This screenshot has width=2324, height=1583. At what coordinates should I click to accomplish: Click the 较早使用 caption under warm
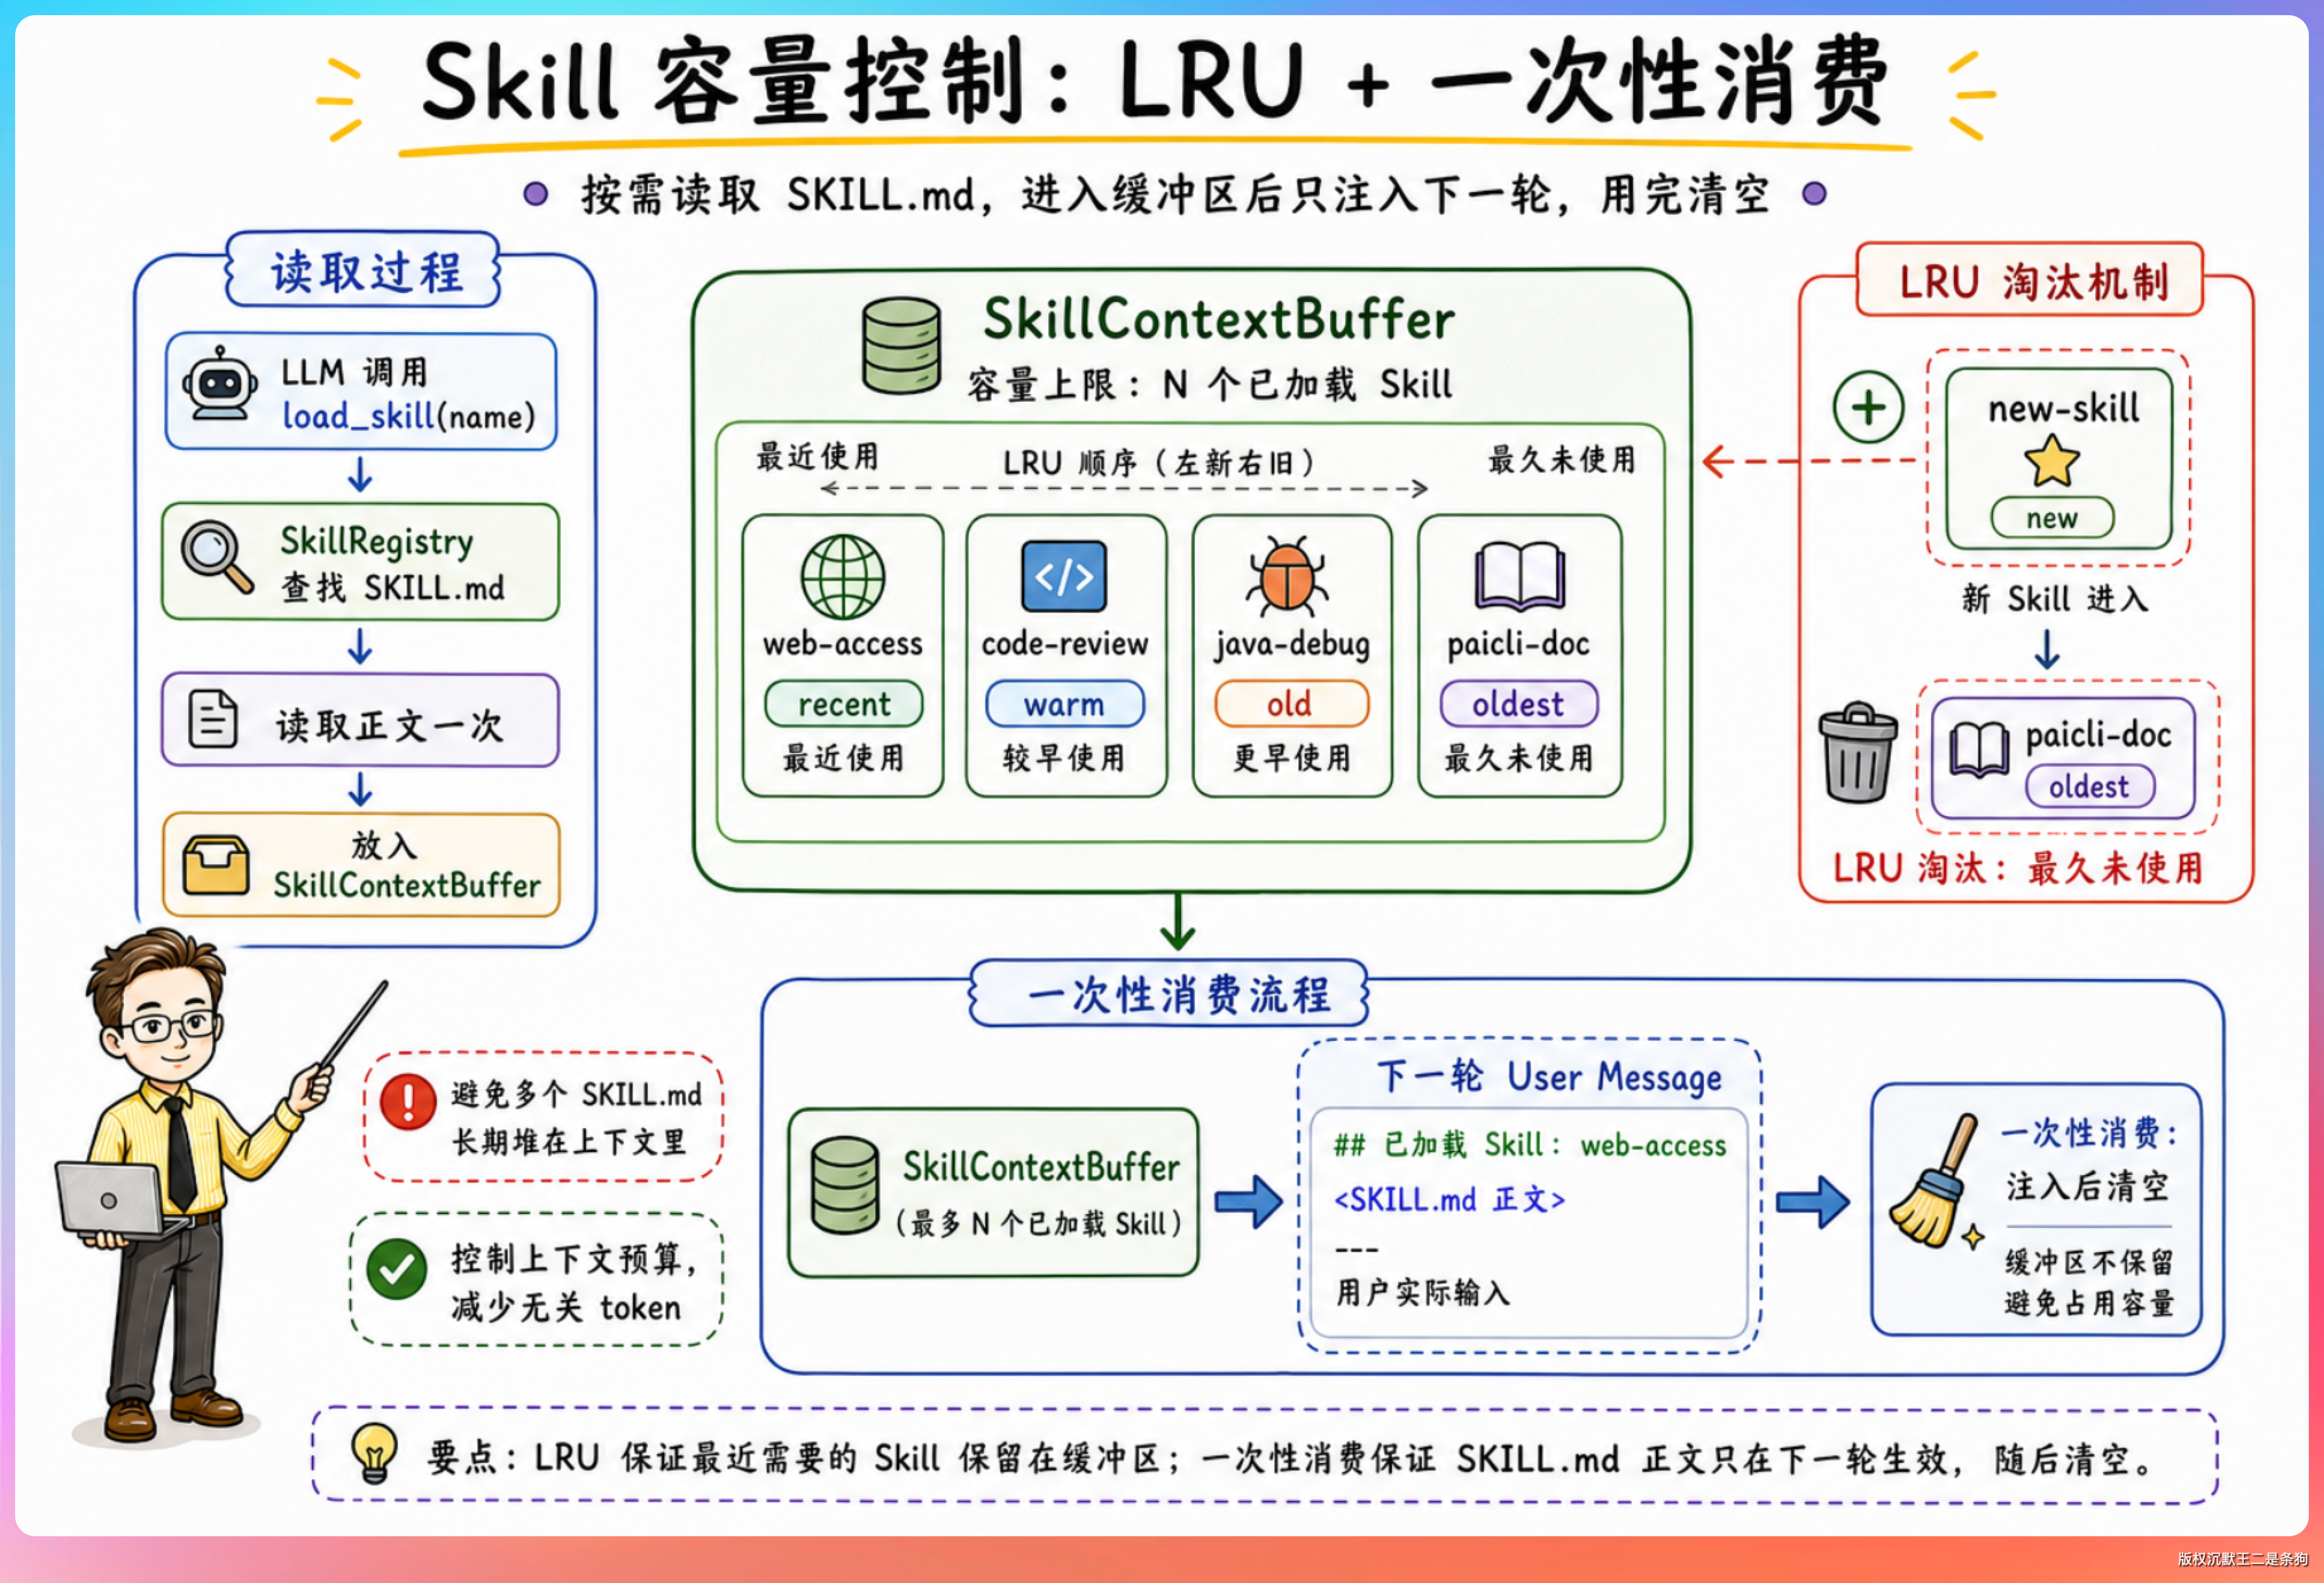point(1064,757)
